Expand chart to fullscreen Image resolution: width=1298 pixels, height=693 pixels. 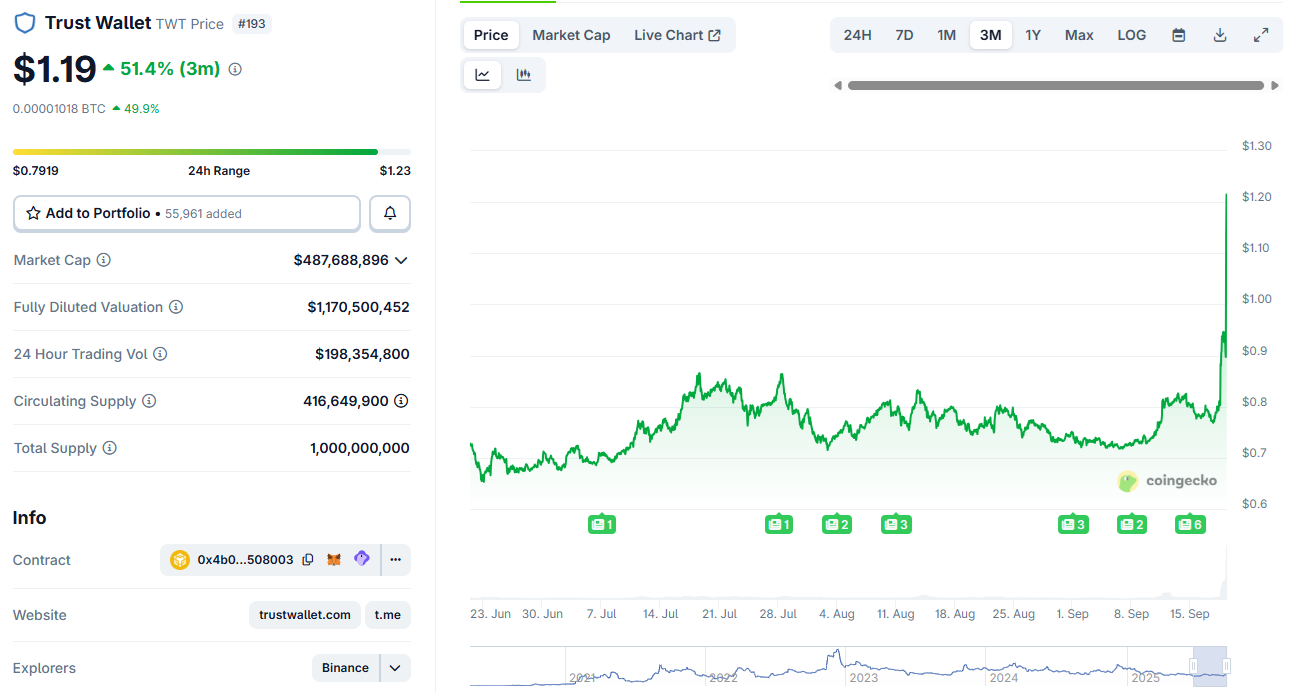pos(1261,35)
